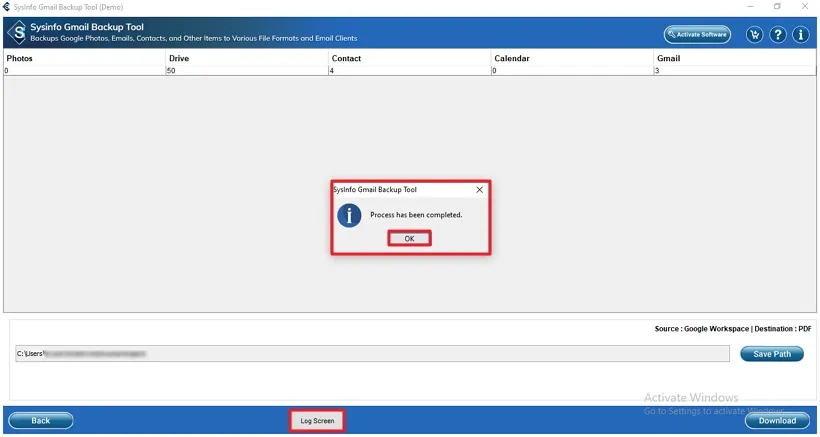
Task: Maximize the application window
Action: coord(777,7)
